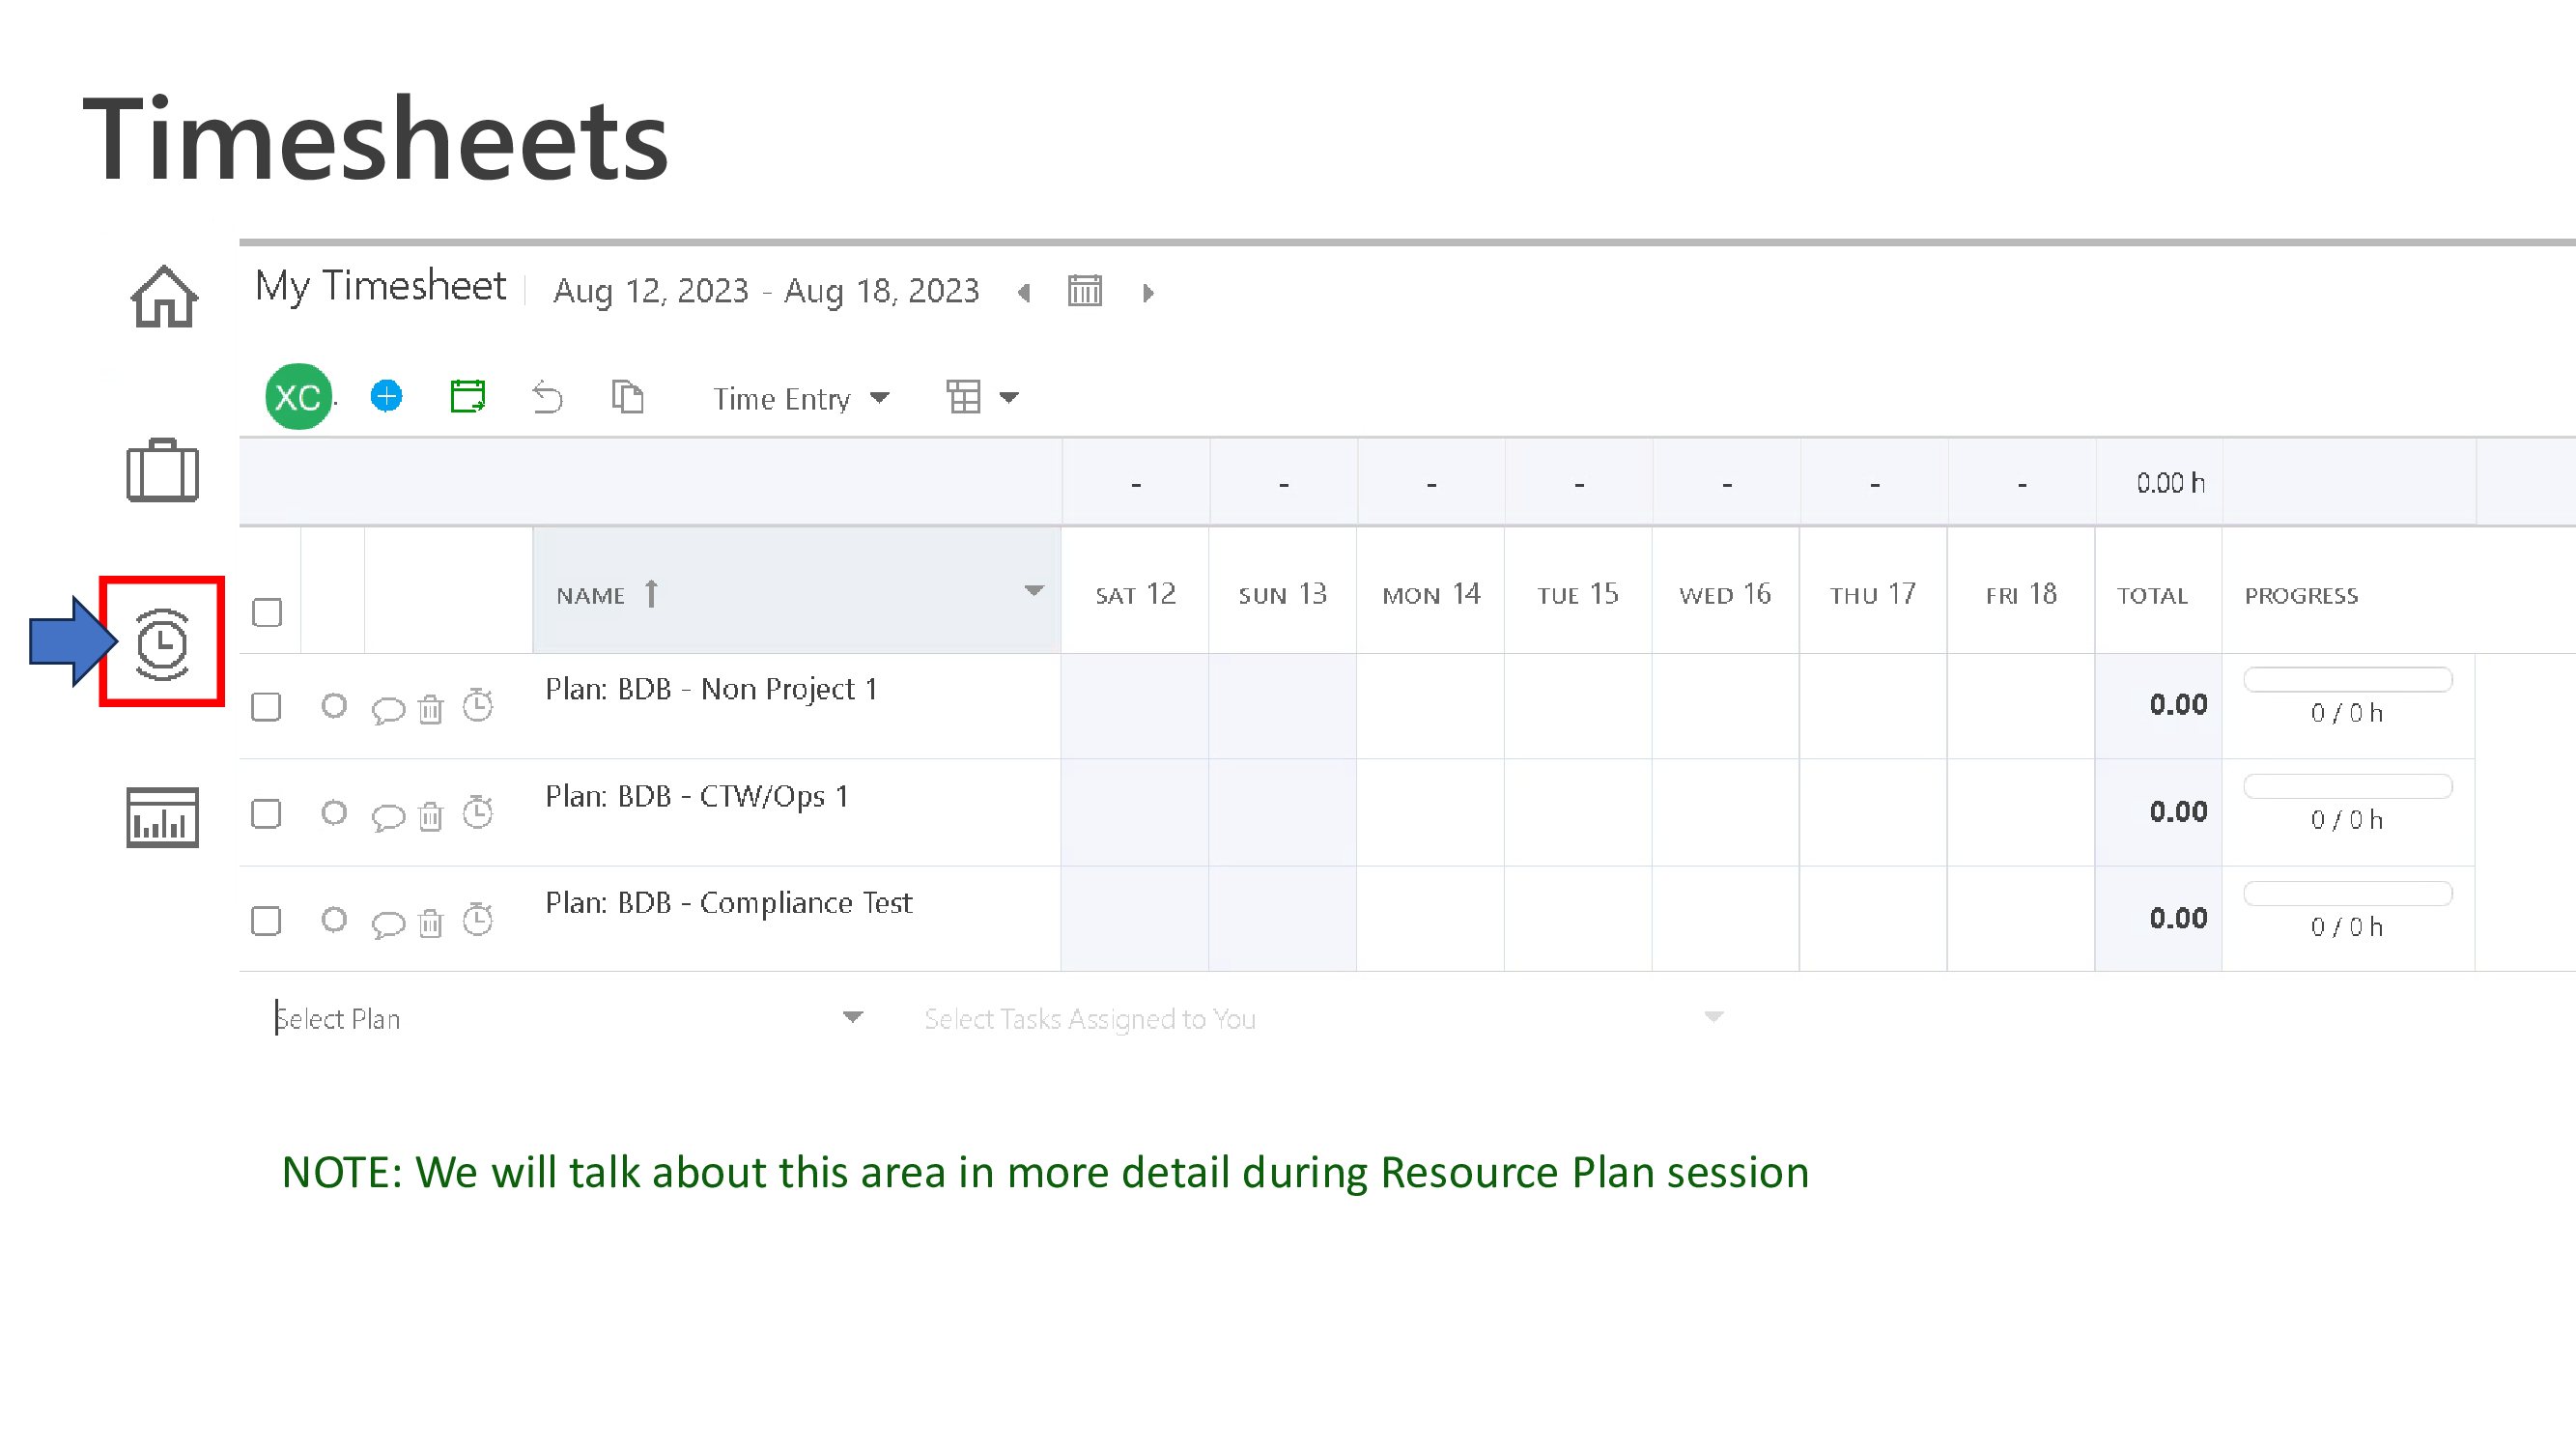Image resolution: width=2576 pixels, height=1449 pixels.
Task: Tick checkbox for Plan: BDB - Non Project 1
Action: [x=266, y=707]
